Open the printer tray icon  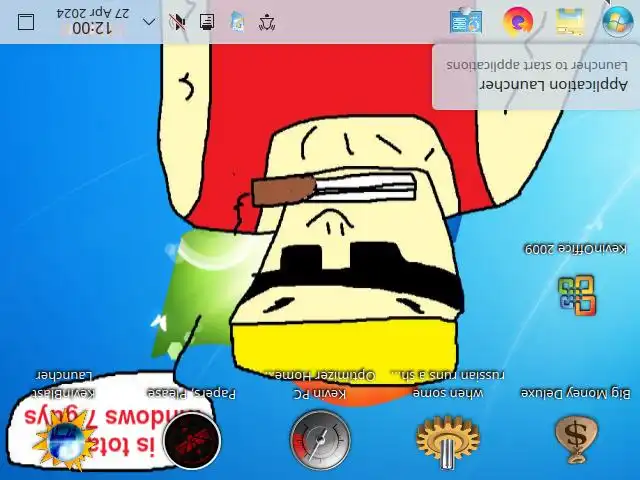click(207, 22)
